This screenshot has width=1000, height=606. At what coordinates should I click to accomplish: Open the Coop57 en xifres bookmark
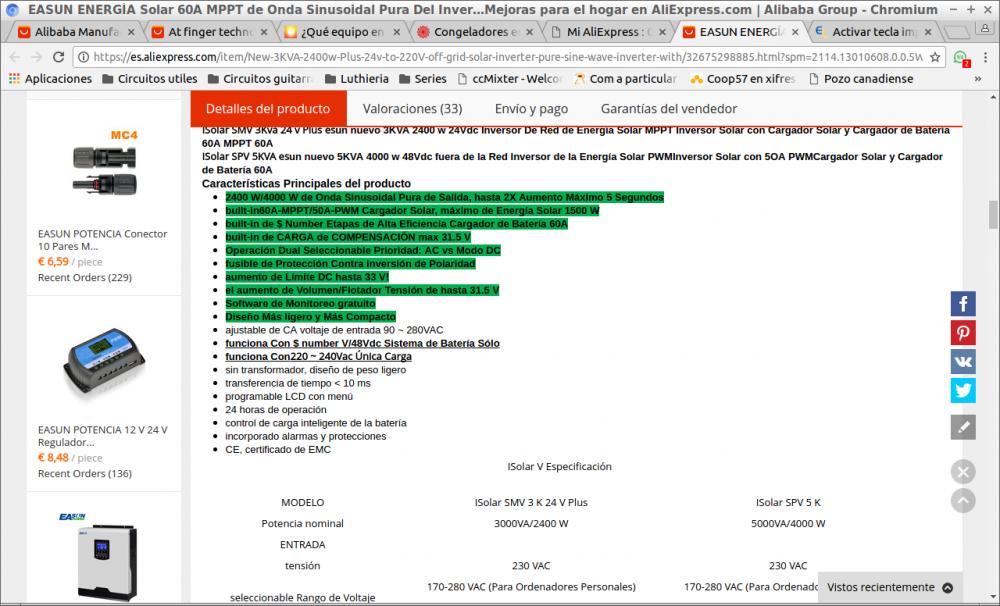pos(743,79)
